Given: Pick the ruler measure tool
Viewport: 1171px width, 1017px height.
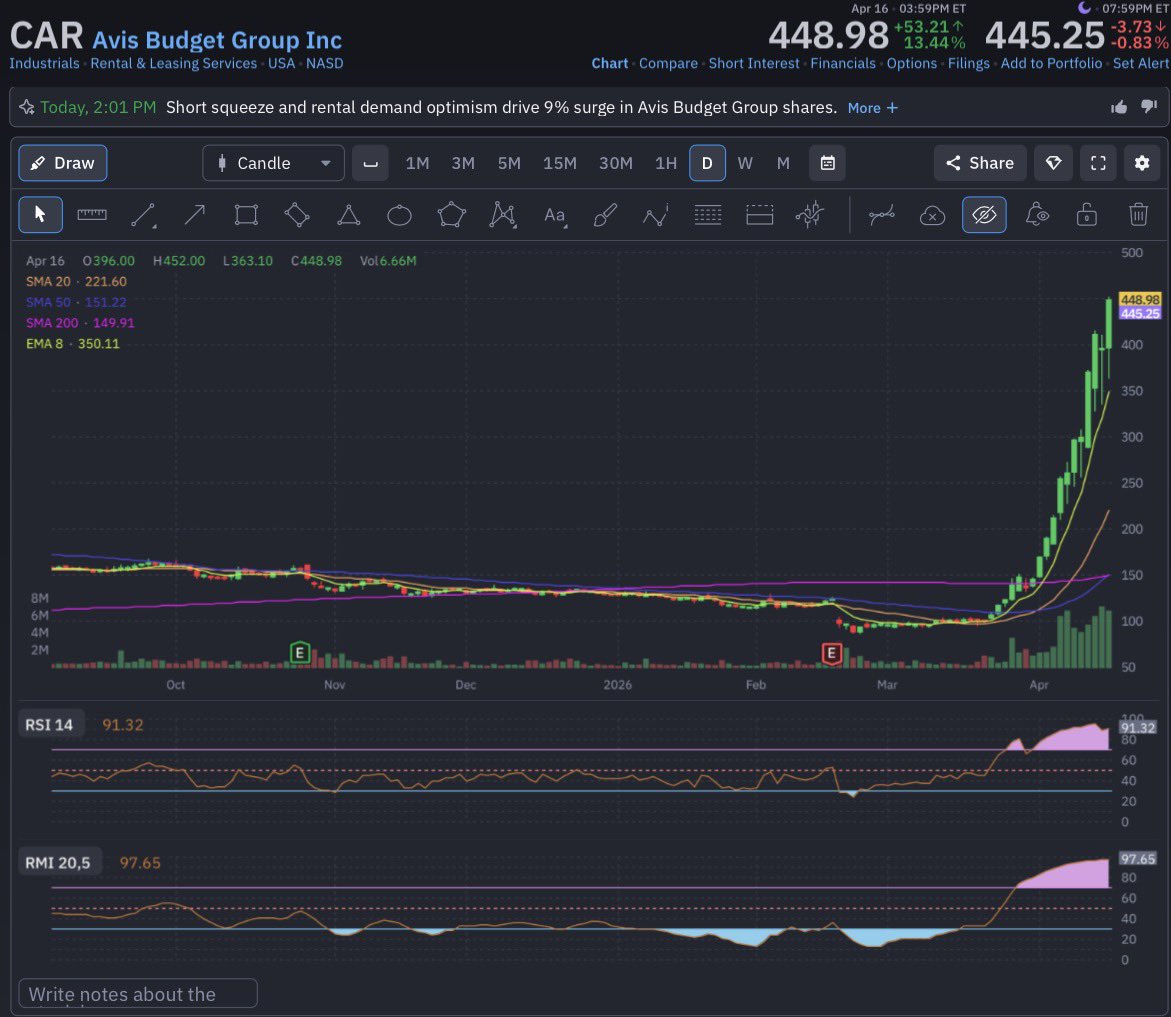Looking at the screenshot, I should pyautogui.click(x=92, y=215).
